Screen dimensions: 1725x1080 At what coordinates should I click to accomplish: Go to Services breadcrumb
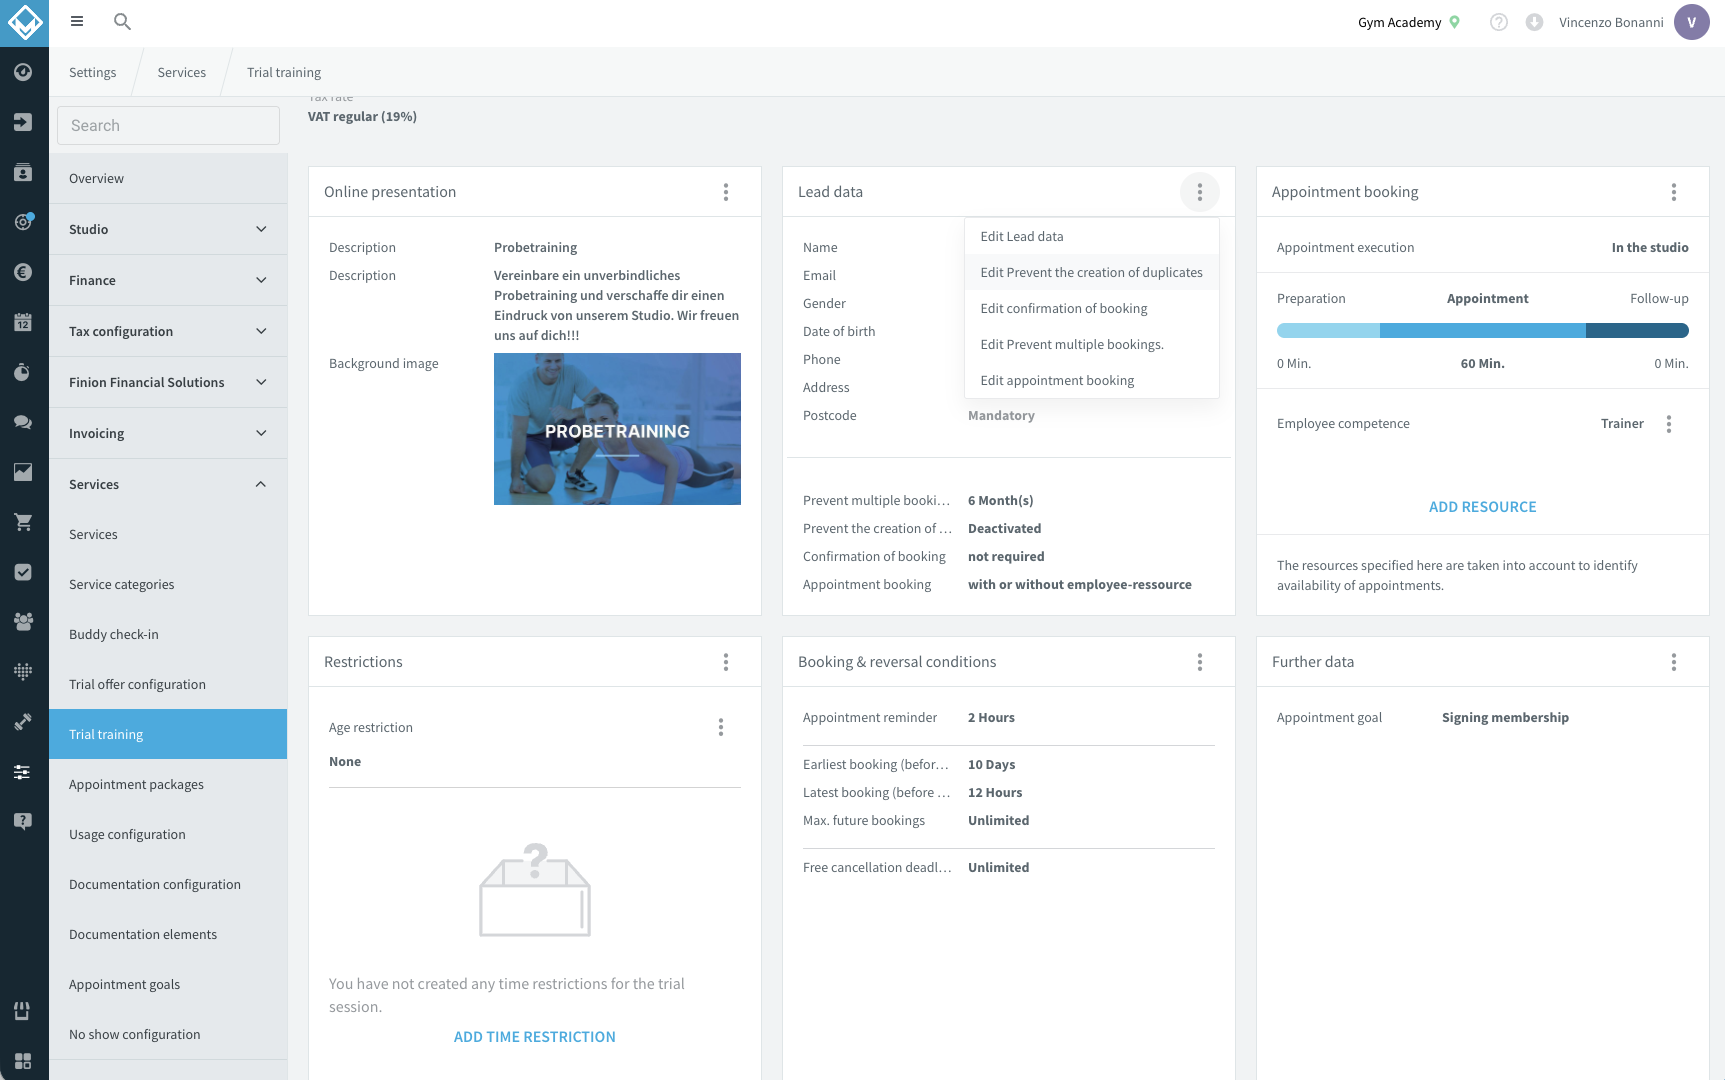(181, 72)
